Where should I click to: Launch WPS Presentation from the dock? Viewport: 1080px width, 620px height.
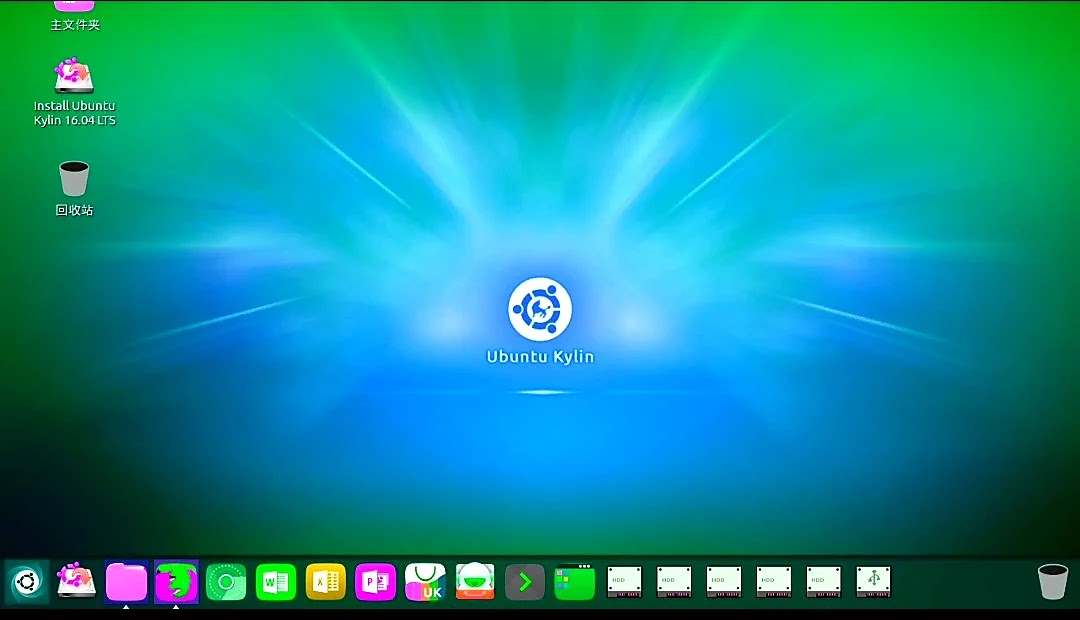click(375, 582)
